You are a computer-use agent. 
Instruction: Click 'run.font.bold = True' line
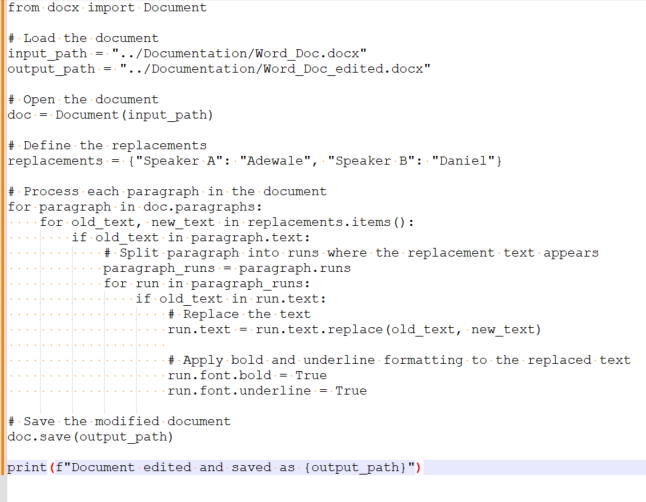point(247,375)
